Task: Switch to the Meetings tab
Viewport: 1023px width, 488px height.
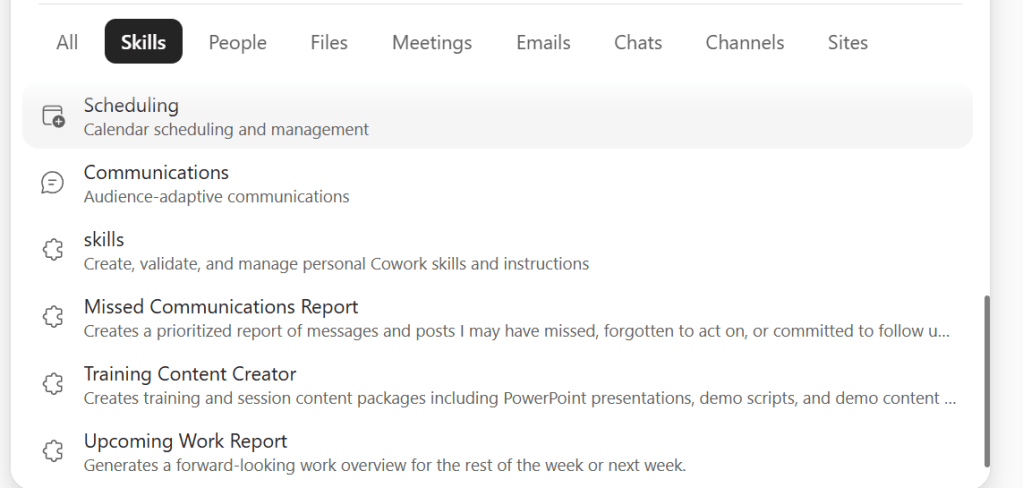Action: [432, 42]
